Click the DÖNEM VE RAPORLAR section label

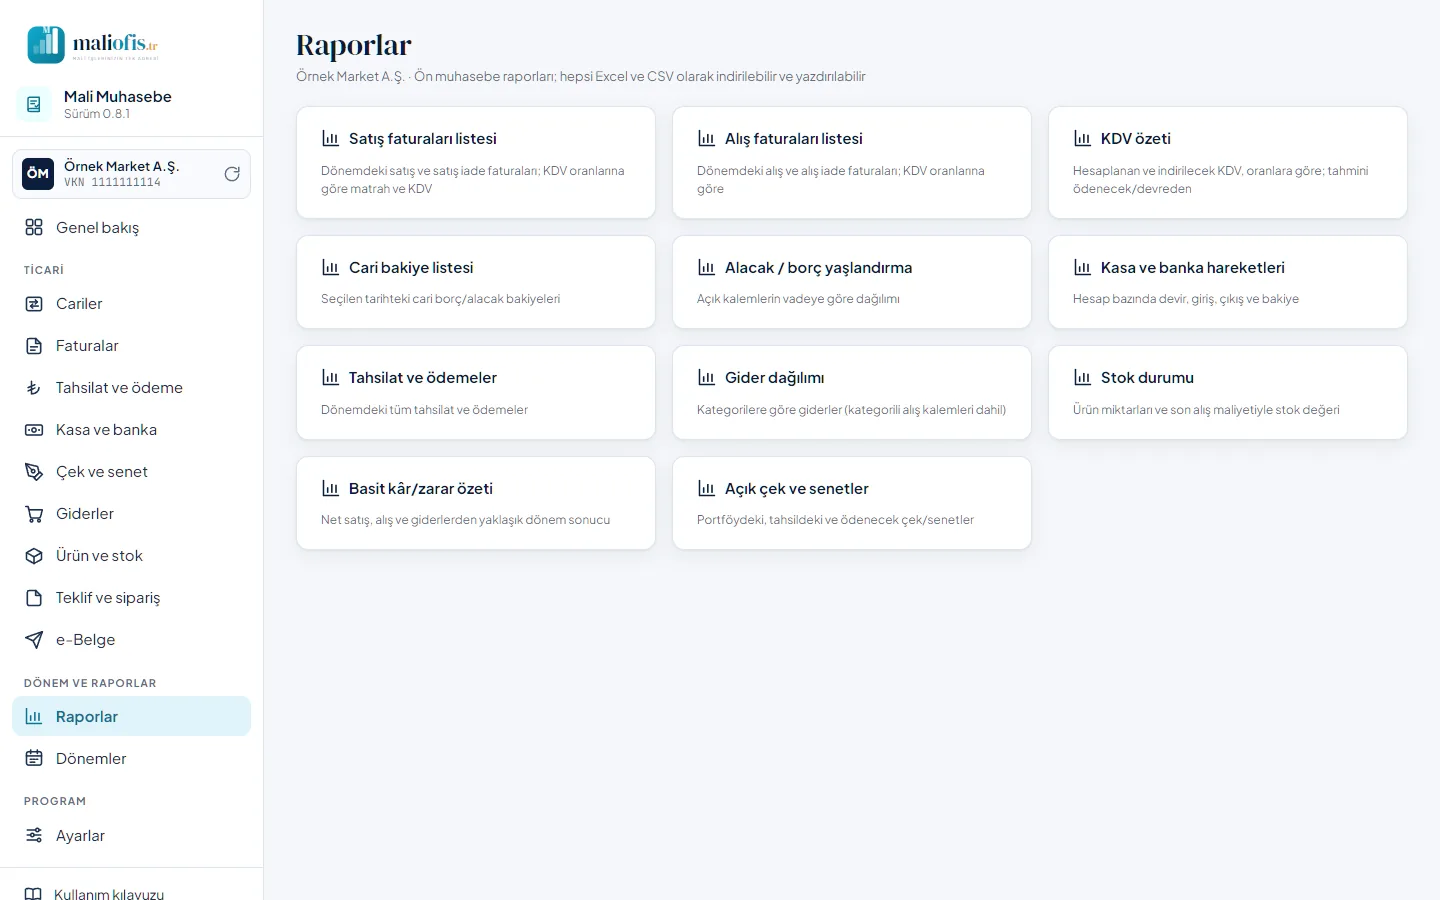(x=90, y=683)
